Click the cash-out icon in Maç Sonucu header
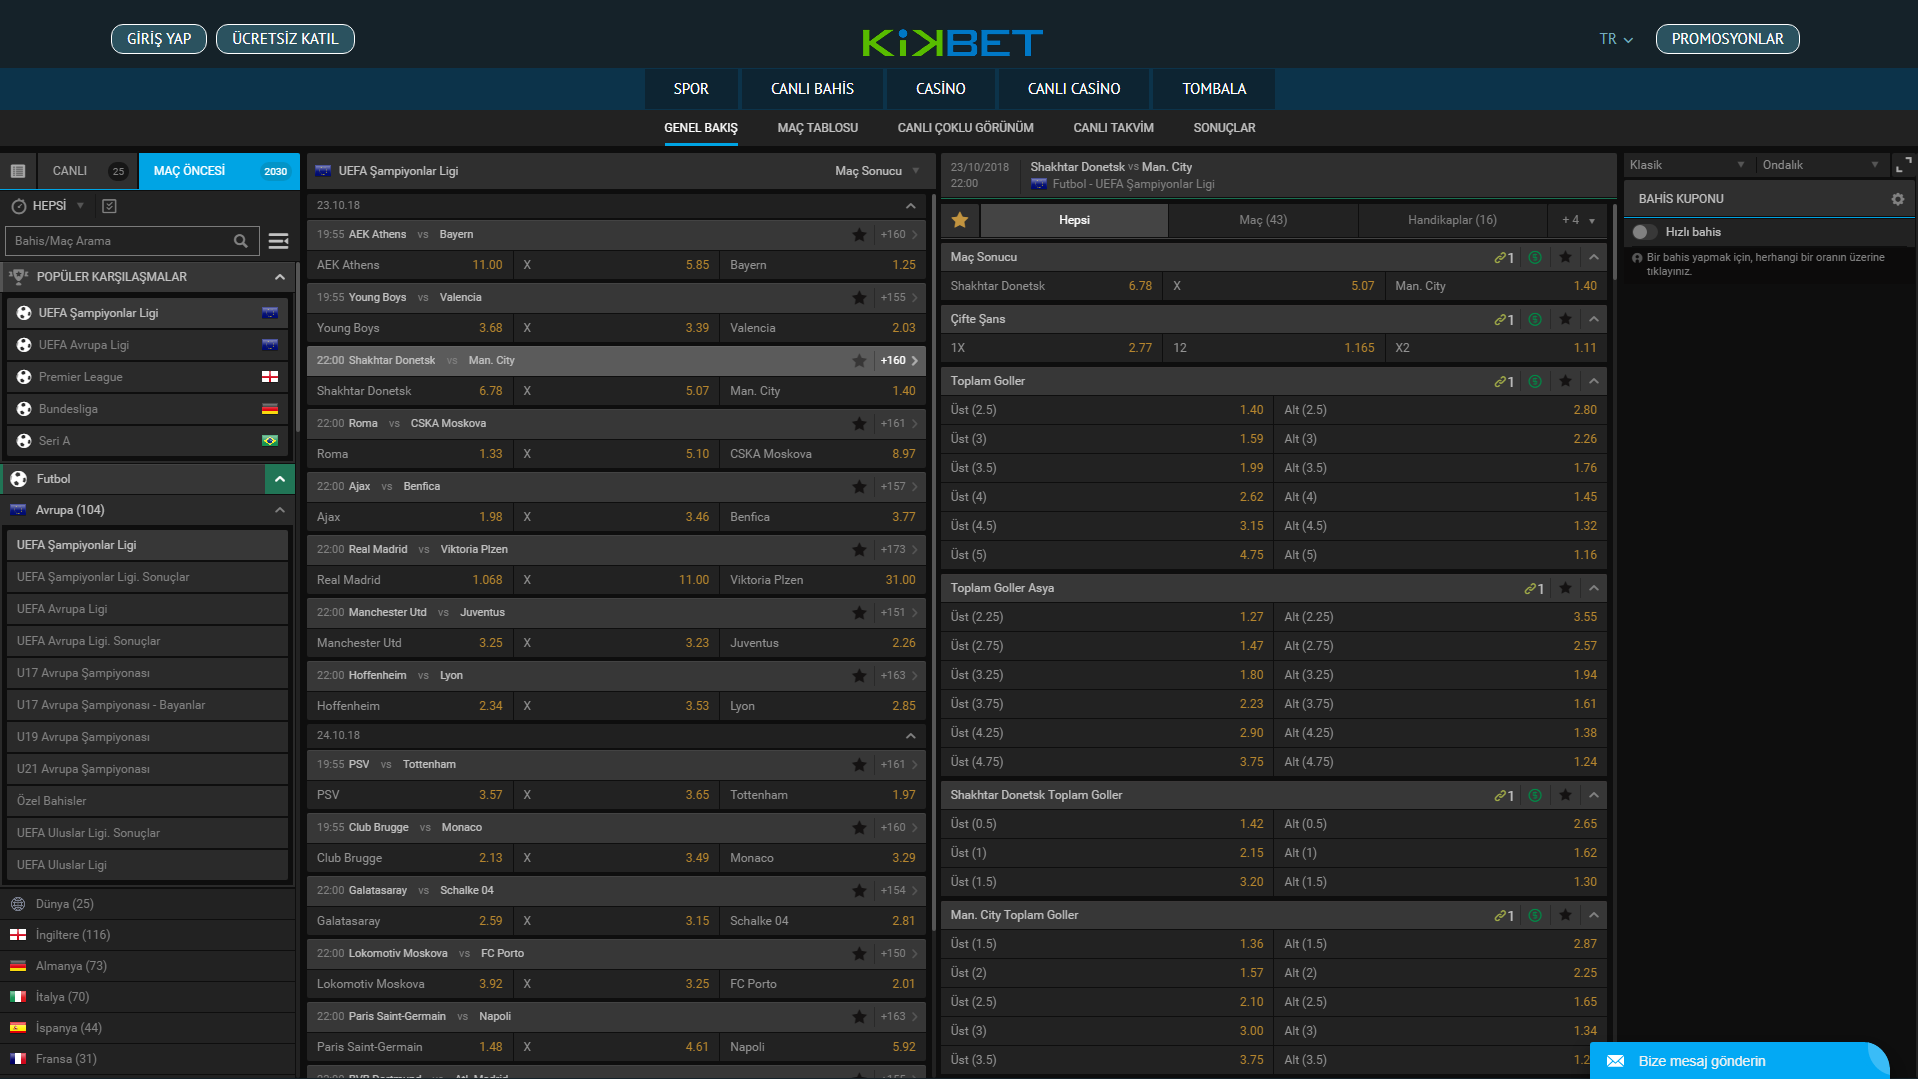The height and width of the screenshot is (1079, 1918). tap(1535, 258)
